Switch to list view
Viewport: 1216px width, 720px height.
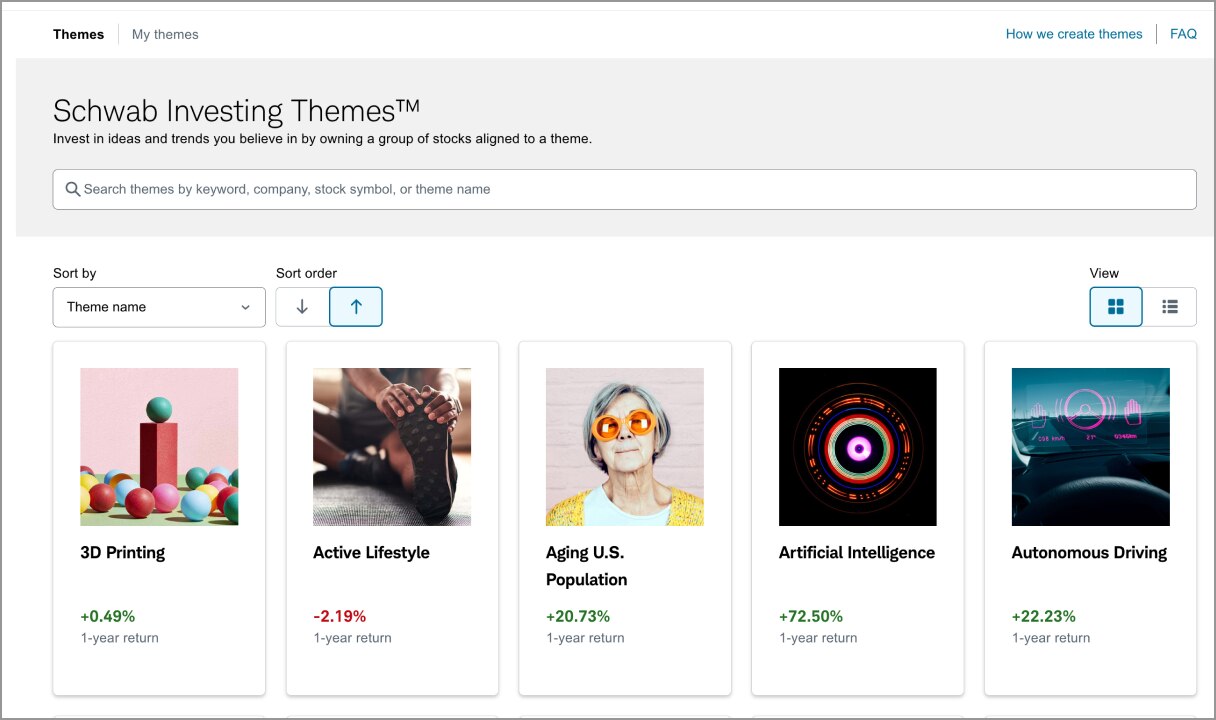(1170, 307)
